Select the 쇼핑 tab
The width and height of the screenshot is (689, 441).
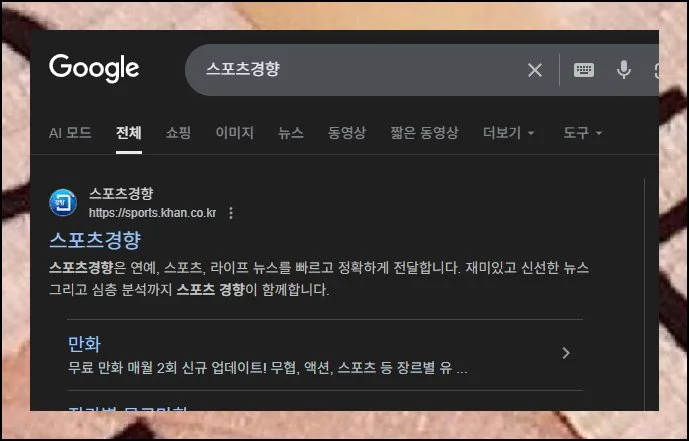(178, 133)
